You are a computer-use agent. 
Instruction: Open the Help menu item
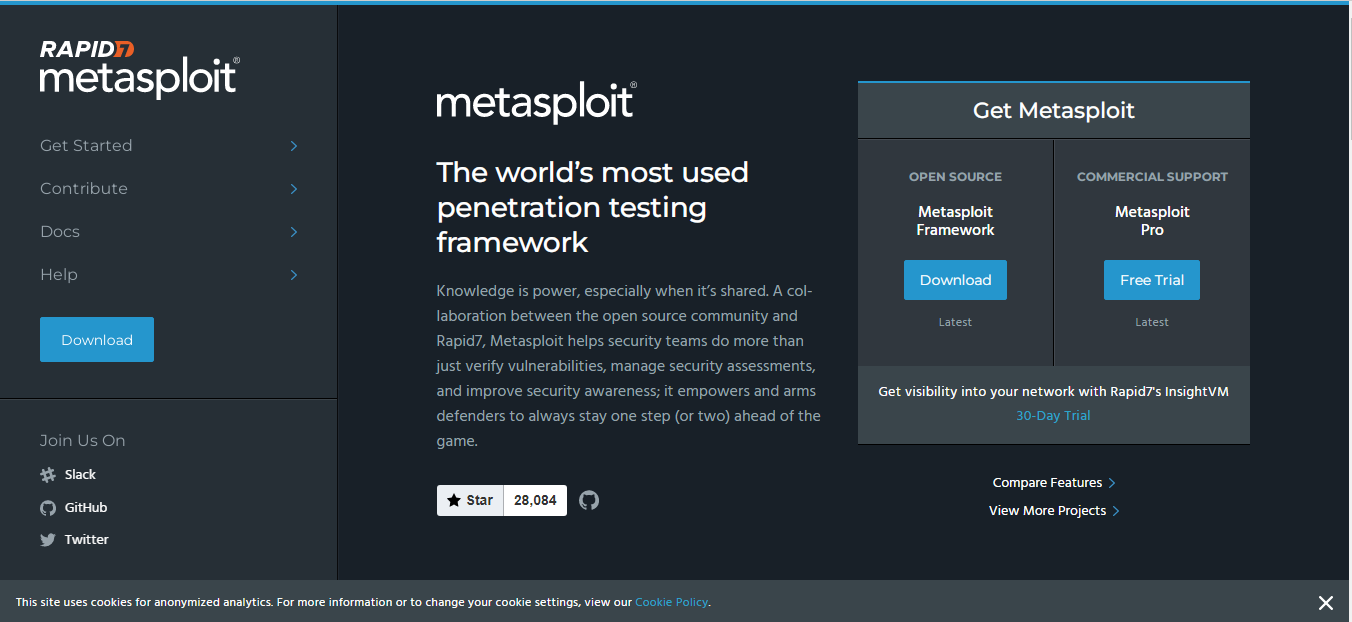click(59, 275)
